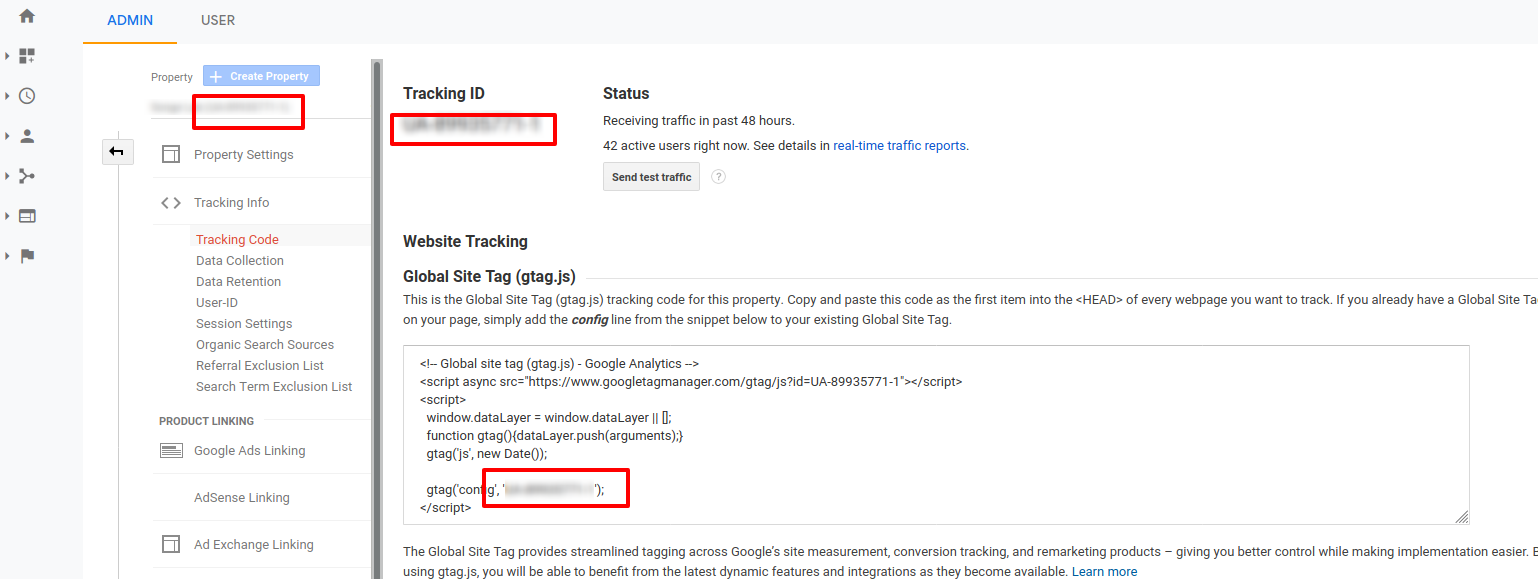Open AdSense Linking

click(x=242, y=498)
